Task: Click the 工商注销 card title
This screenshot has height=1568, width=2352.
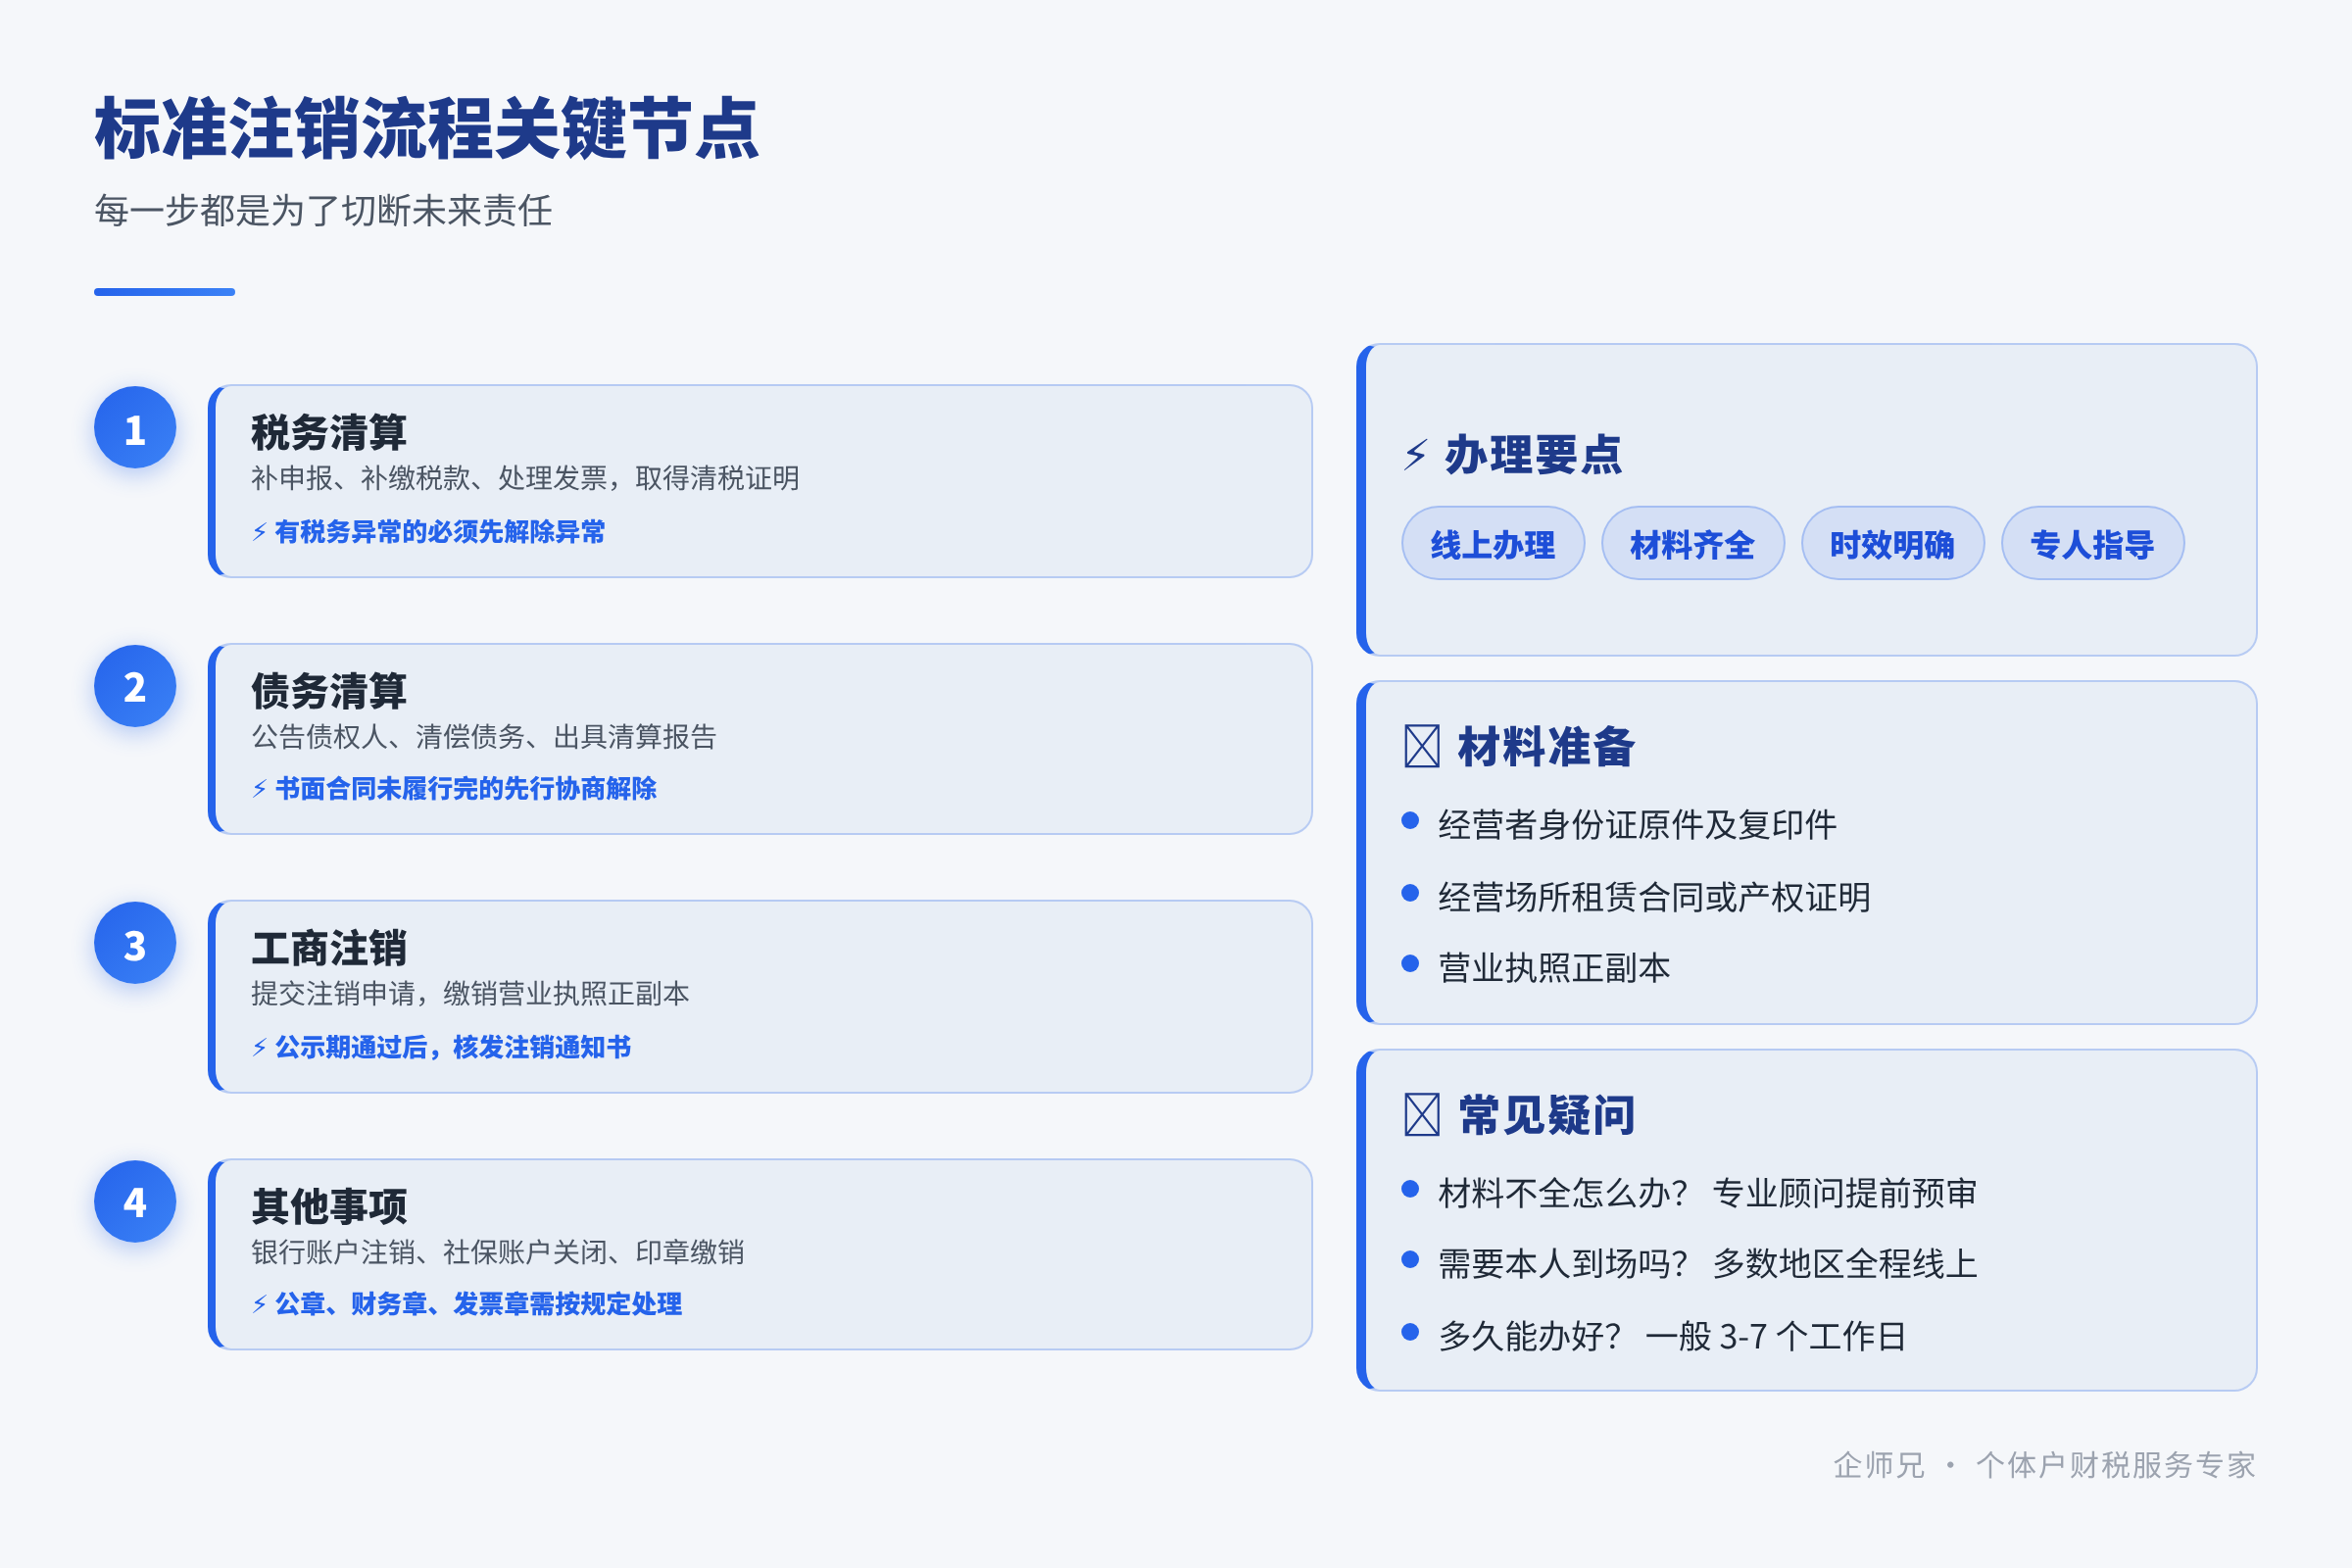Action: pos(329,949)
